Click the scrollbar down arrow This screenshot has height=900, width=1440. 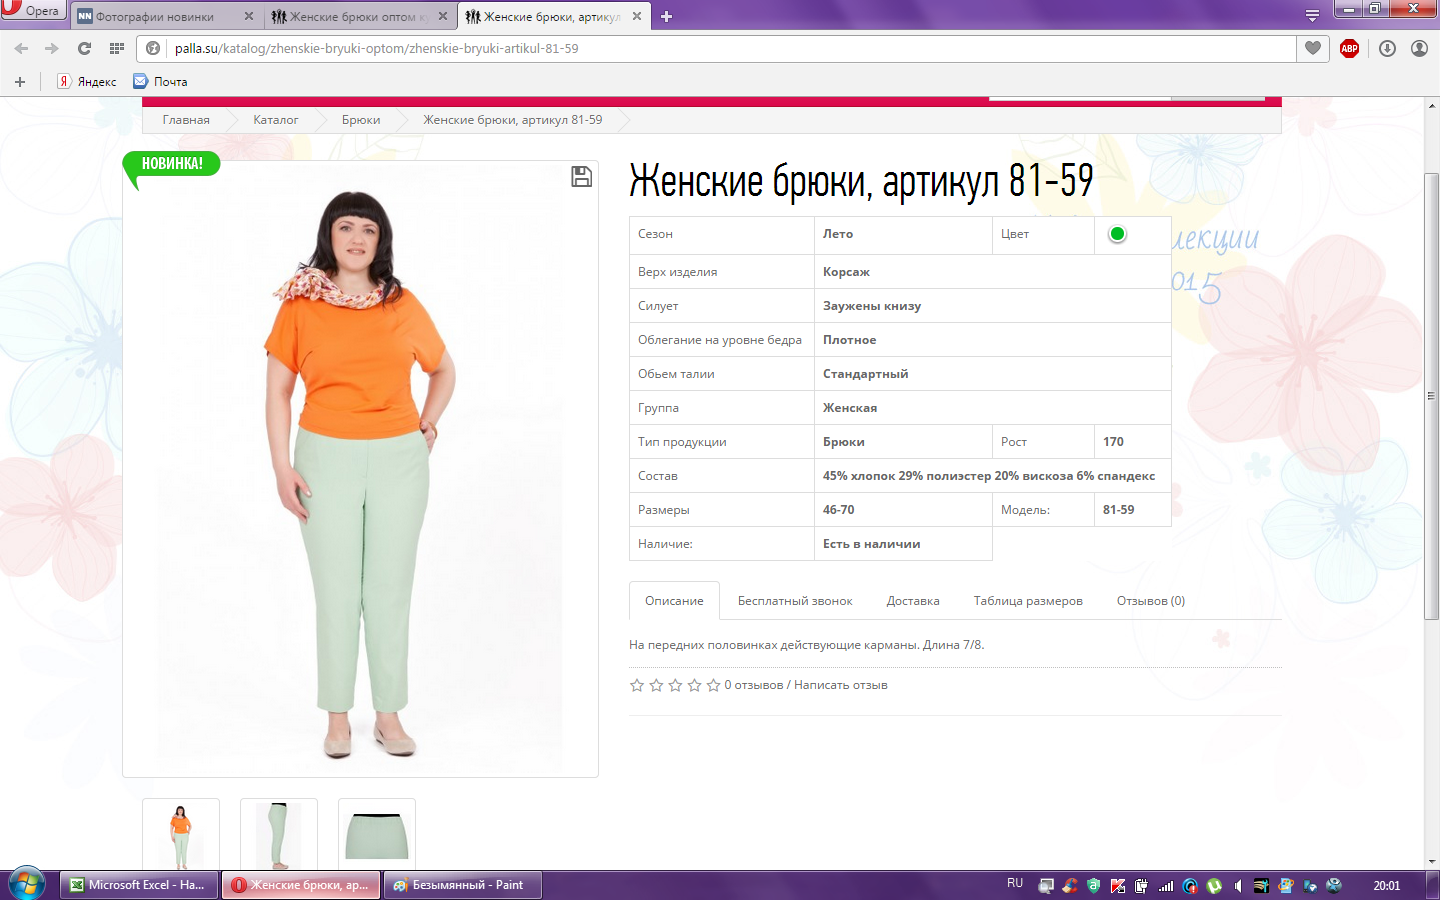(x=1432, y=861)
